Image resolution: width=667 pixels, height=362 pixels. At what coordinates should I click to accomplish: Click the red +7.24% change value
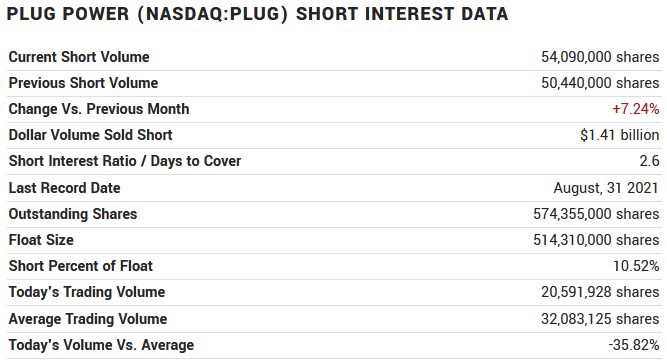click(636, 109)
